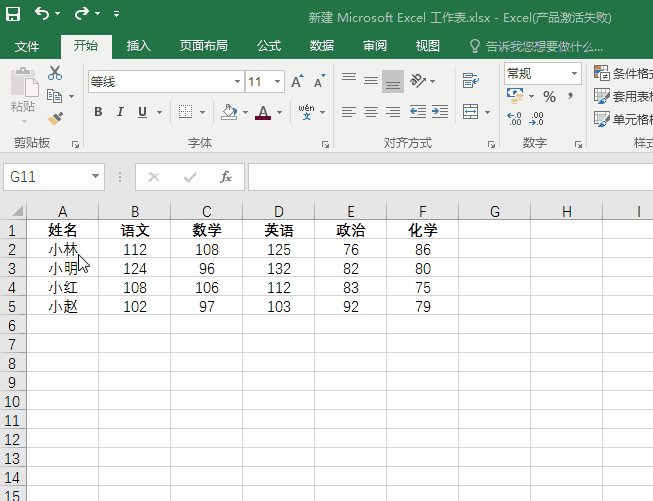Click the cell borders icon
The image size is (653, 501).
185,112
